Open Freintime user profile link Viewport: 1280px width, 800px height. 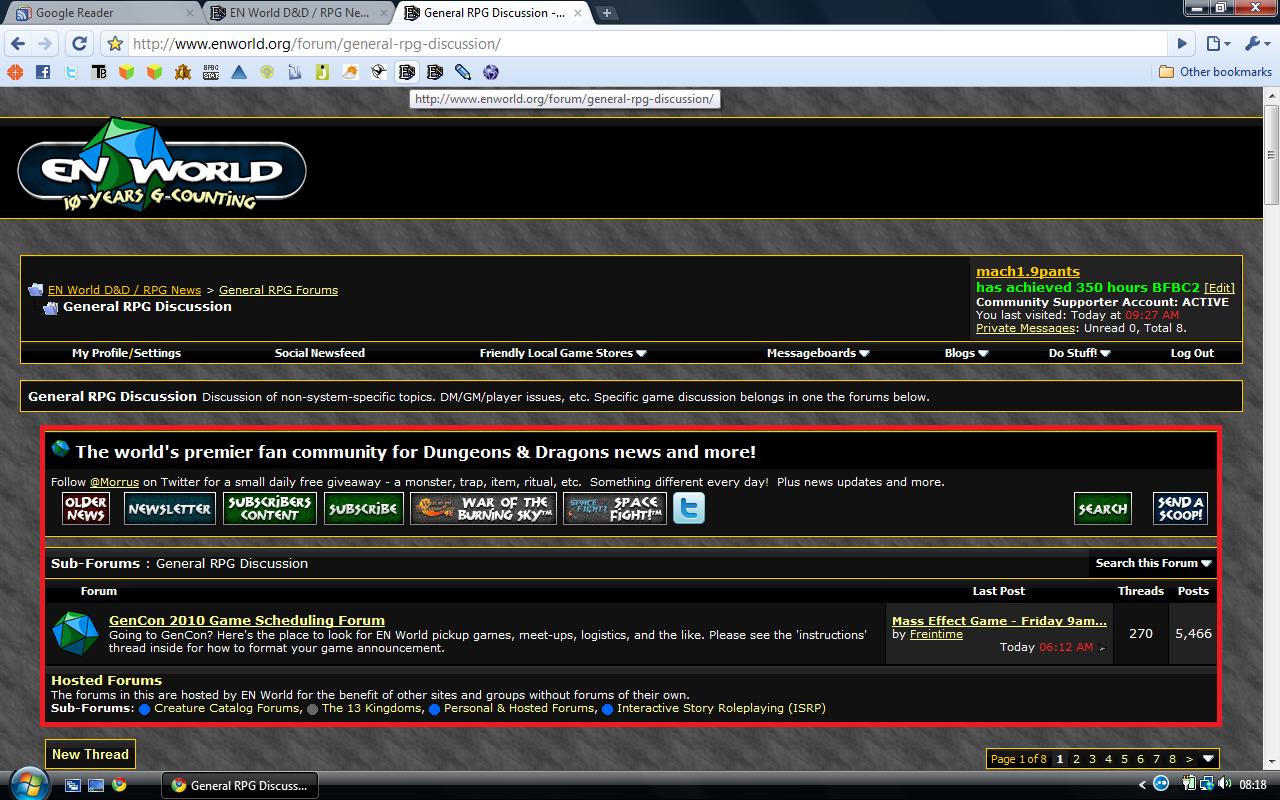pos(936,634)
